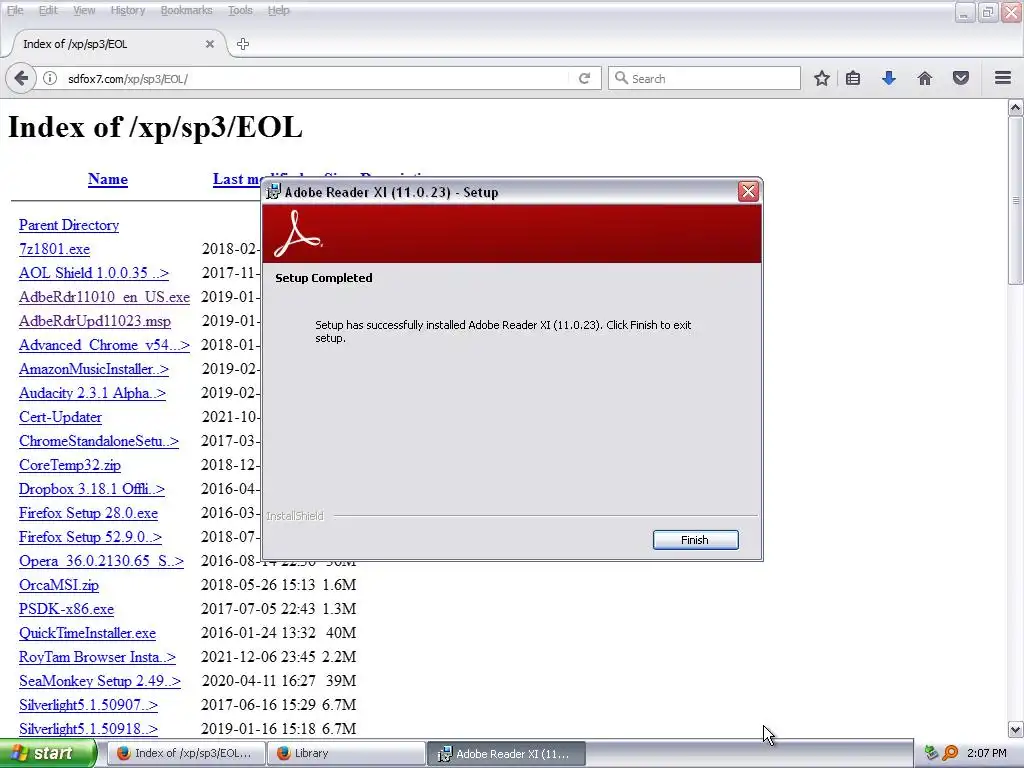Go back with the Firefox back arrow
Viewport: 1024px width, 768px height.
coord(21,78)
